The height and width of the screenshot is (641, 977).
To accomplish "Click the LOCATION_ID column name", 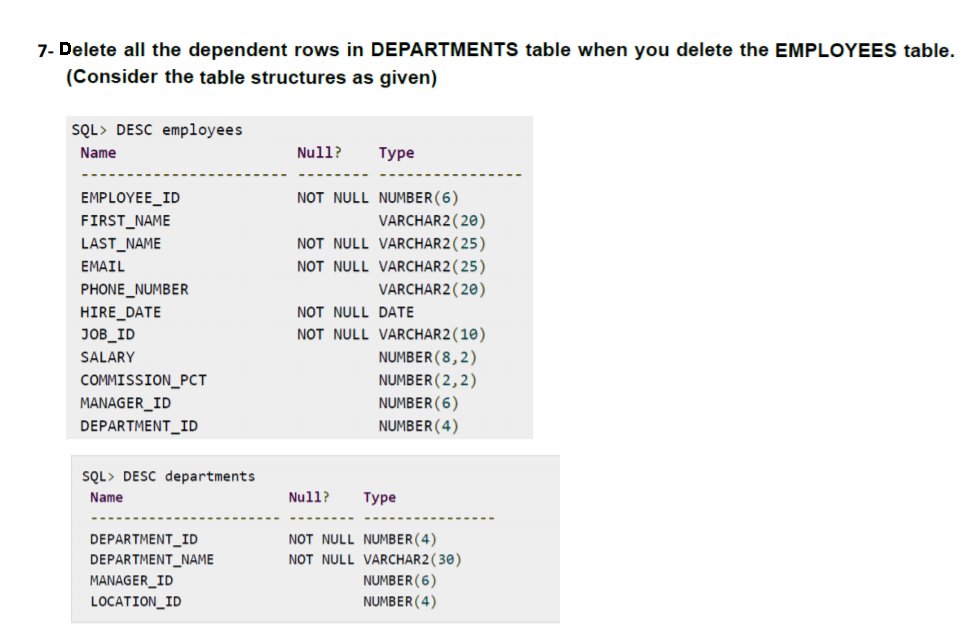I will [136, 602].
